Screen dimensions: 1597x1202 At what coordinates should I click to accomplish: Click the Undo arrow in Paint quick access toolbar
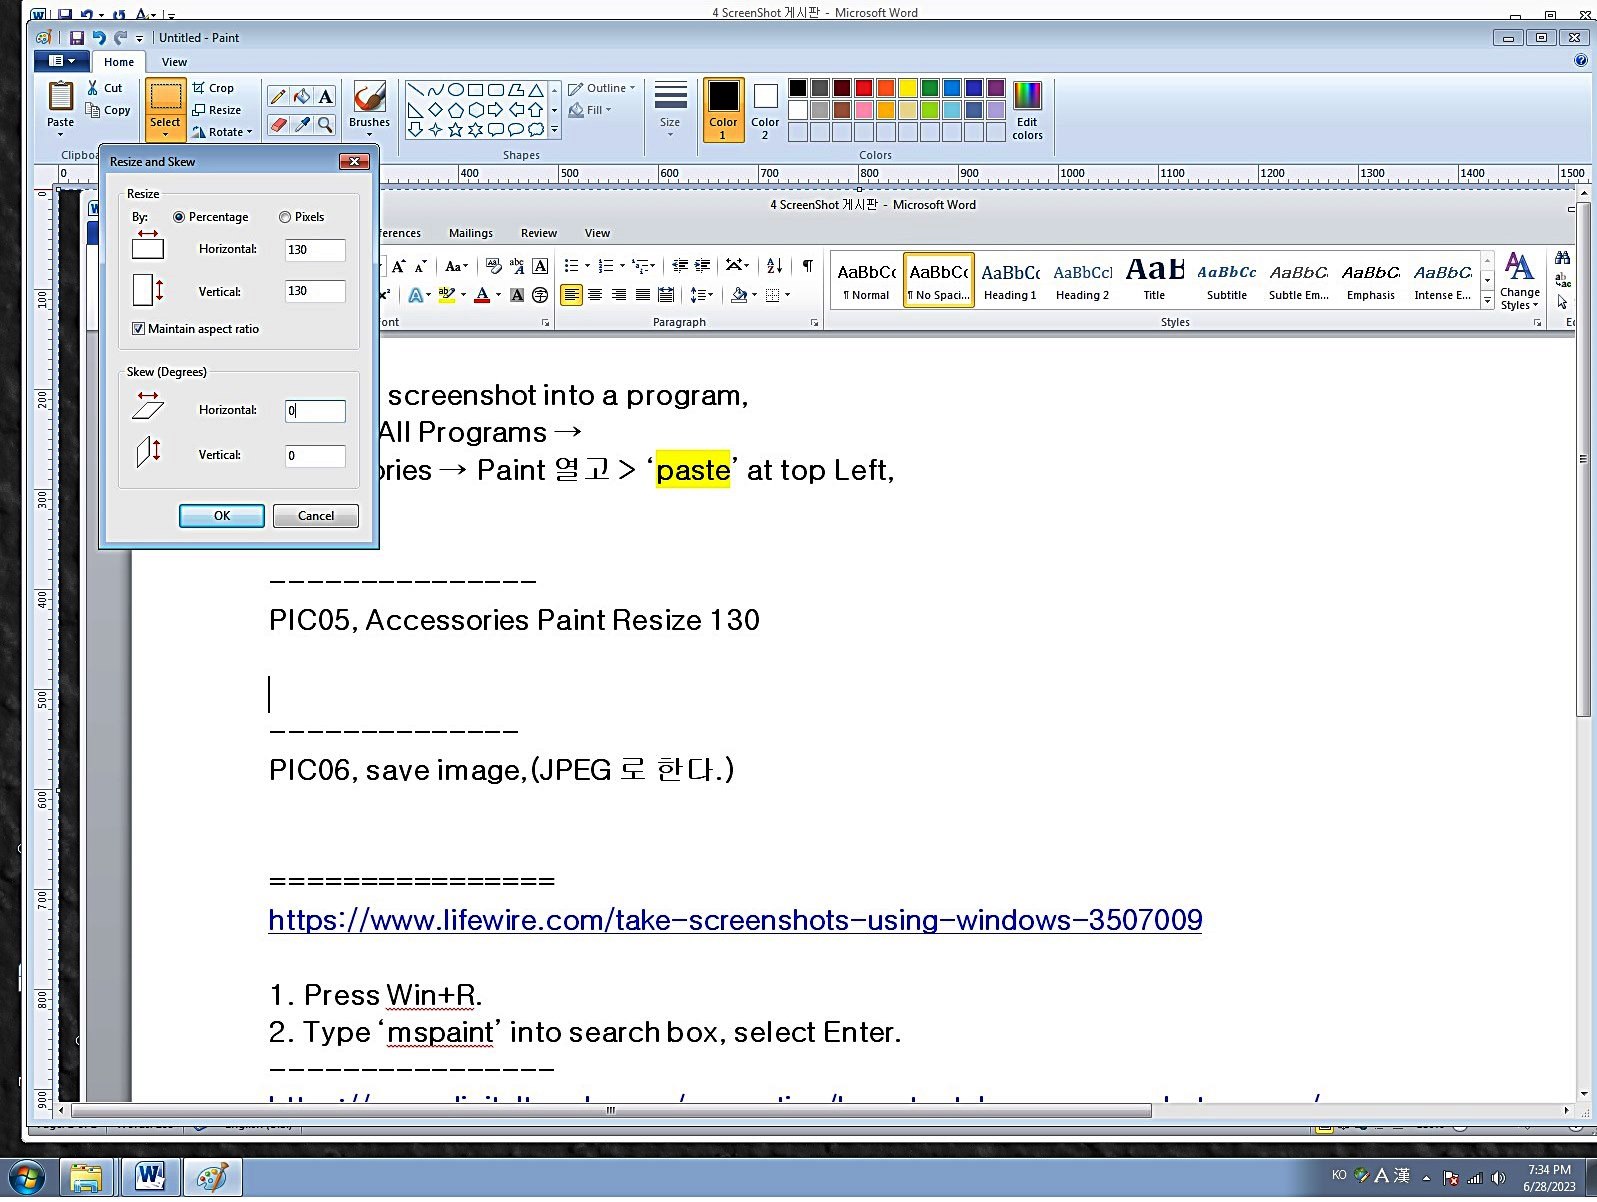[98, 38]
